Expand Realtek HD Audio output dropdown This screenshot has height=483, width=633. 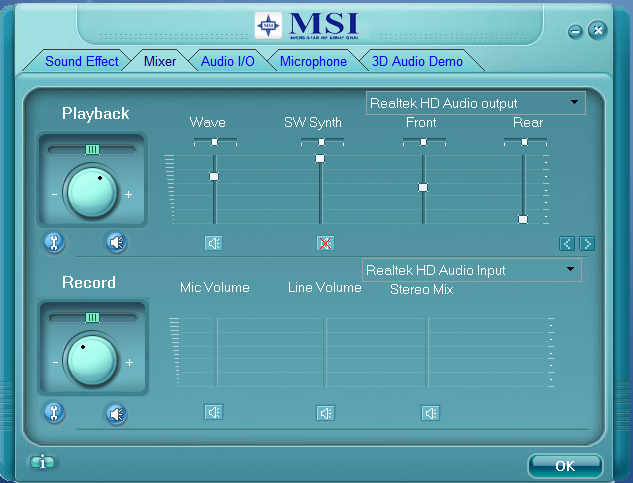click(x=574, y=102)
